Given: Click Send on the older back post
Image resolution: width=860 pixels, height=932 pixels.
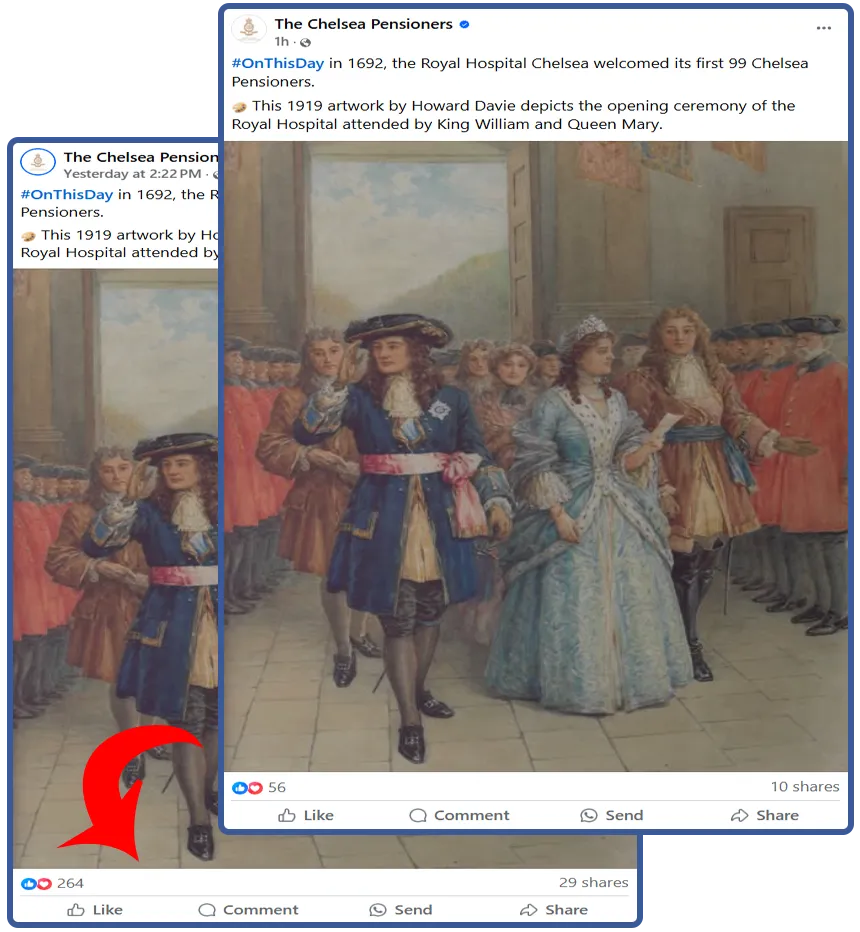Looking at the screenshot, I should point(401,910).
